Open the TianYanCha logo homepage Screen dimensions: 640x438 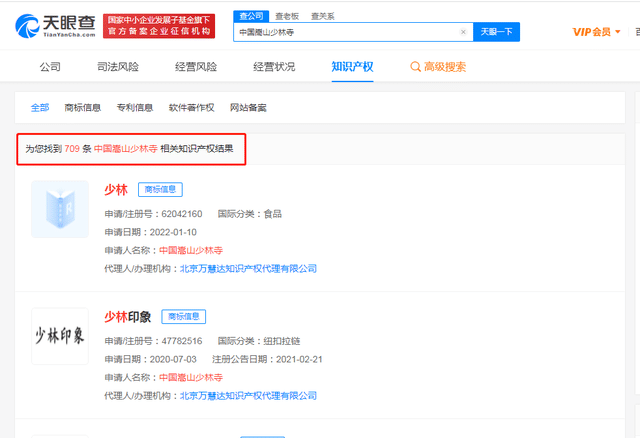tap(55, 26)
